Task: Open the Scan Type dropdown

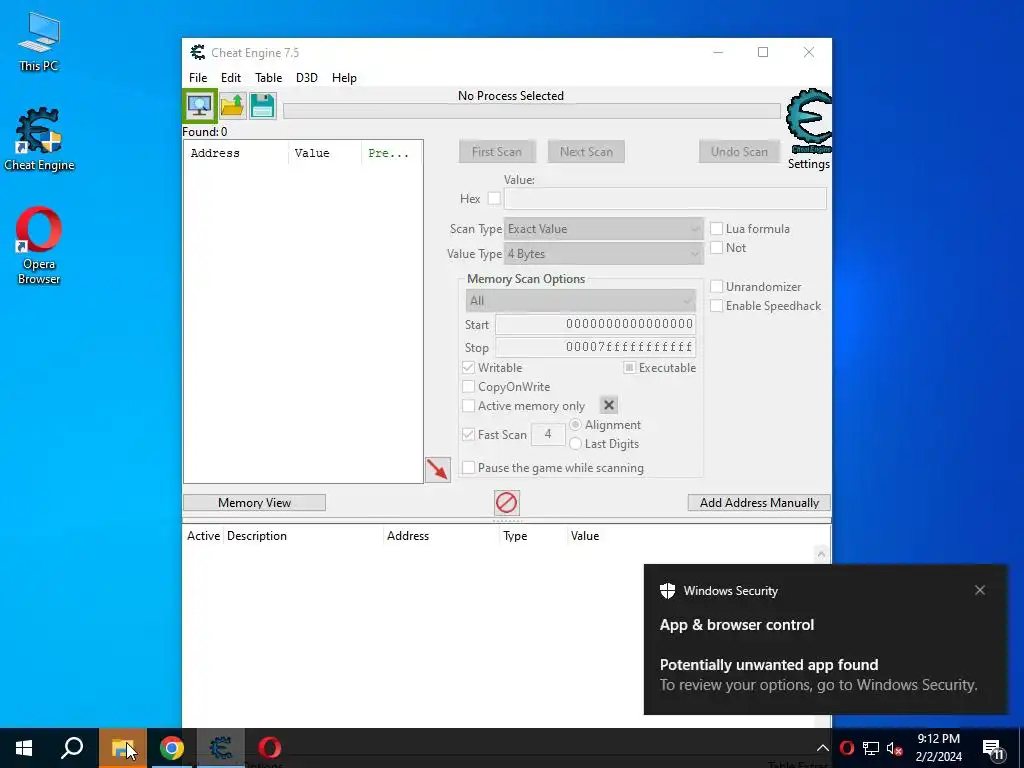Action: click(603, 229)
